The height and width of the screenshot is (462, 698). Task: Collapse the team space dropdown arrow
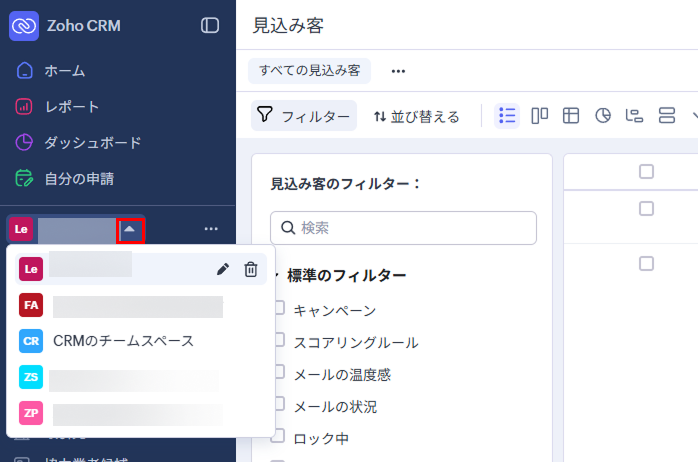click(x=130, y=230)
